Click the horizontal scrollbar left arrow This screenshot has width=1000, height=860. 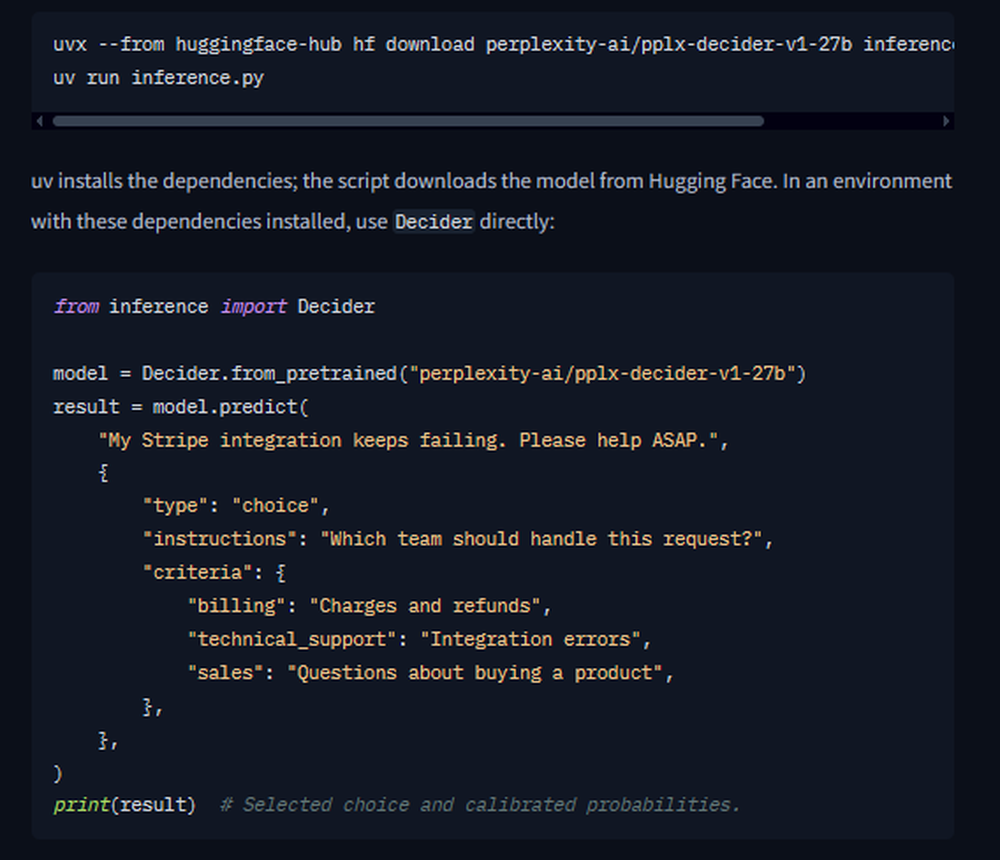point(40,121)
